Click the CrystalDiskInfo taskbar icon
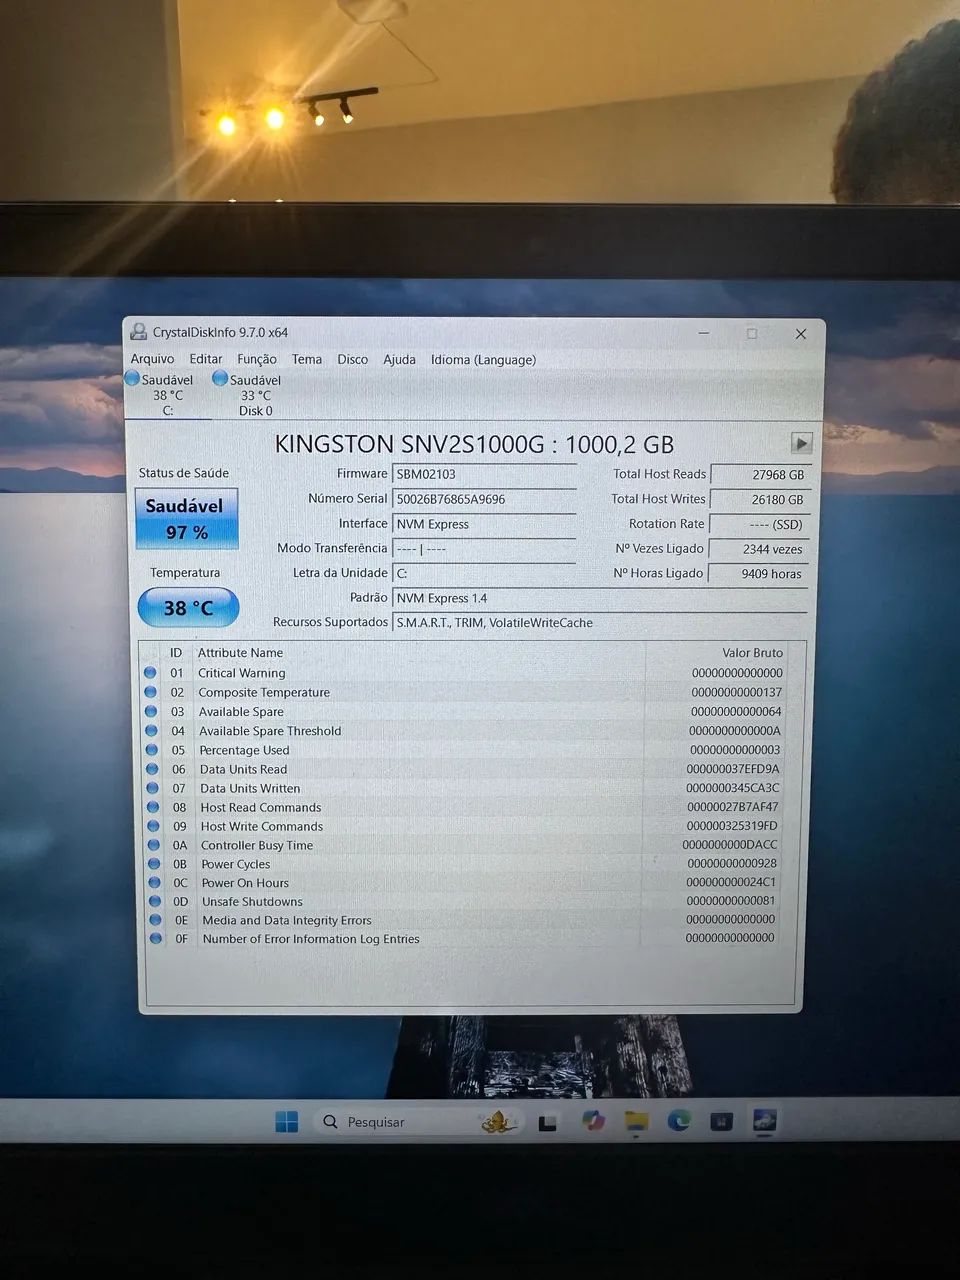This screenshot has height=1280, width=960. pyautogui.click(x=764, y=1121)
